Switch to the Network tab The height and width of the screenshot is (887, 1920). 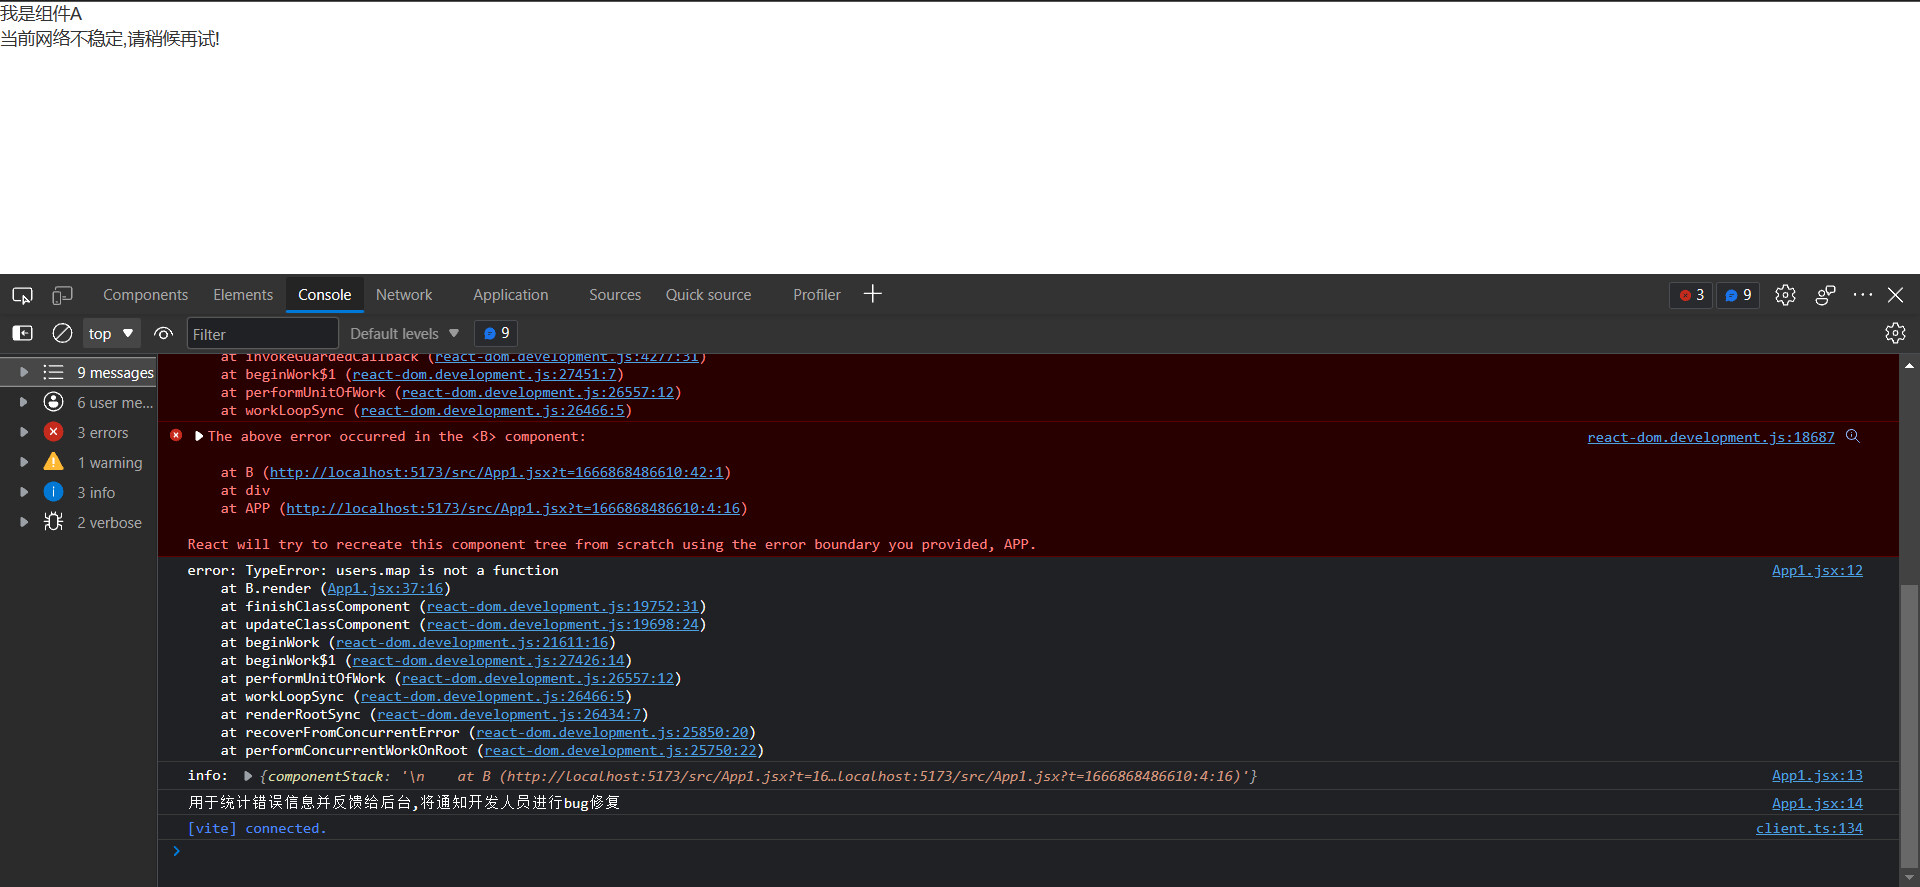404,295
